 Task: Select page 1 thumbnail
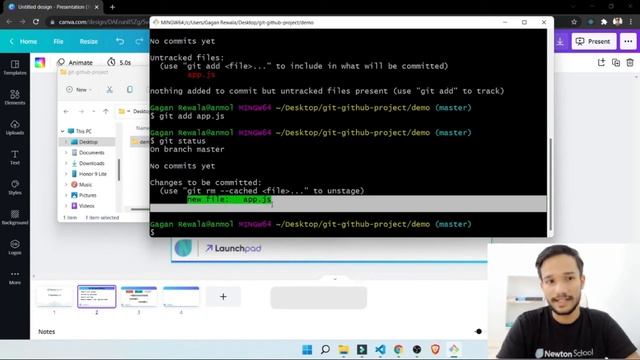54,297
